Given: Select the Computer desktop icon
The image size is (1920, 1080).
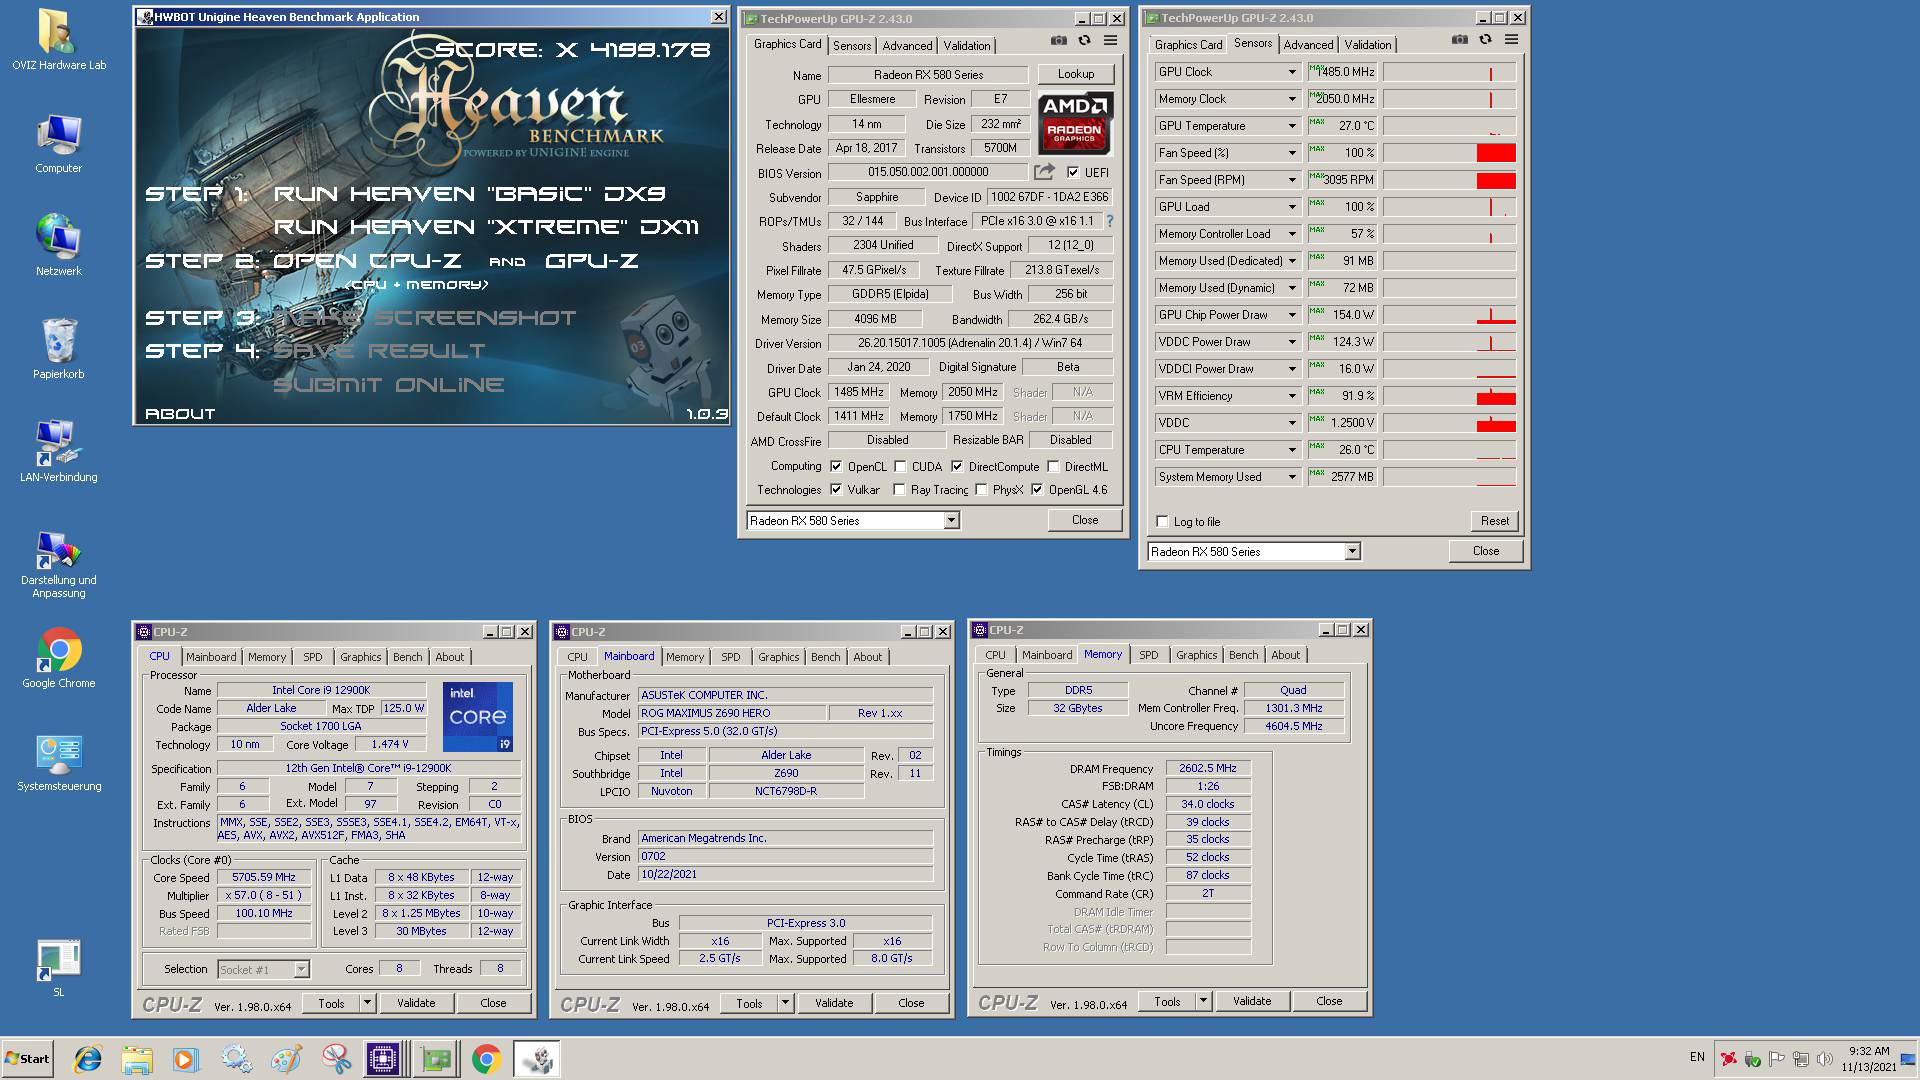Looking at the screenshot, I should point(59,144).
